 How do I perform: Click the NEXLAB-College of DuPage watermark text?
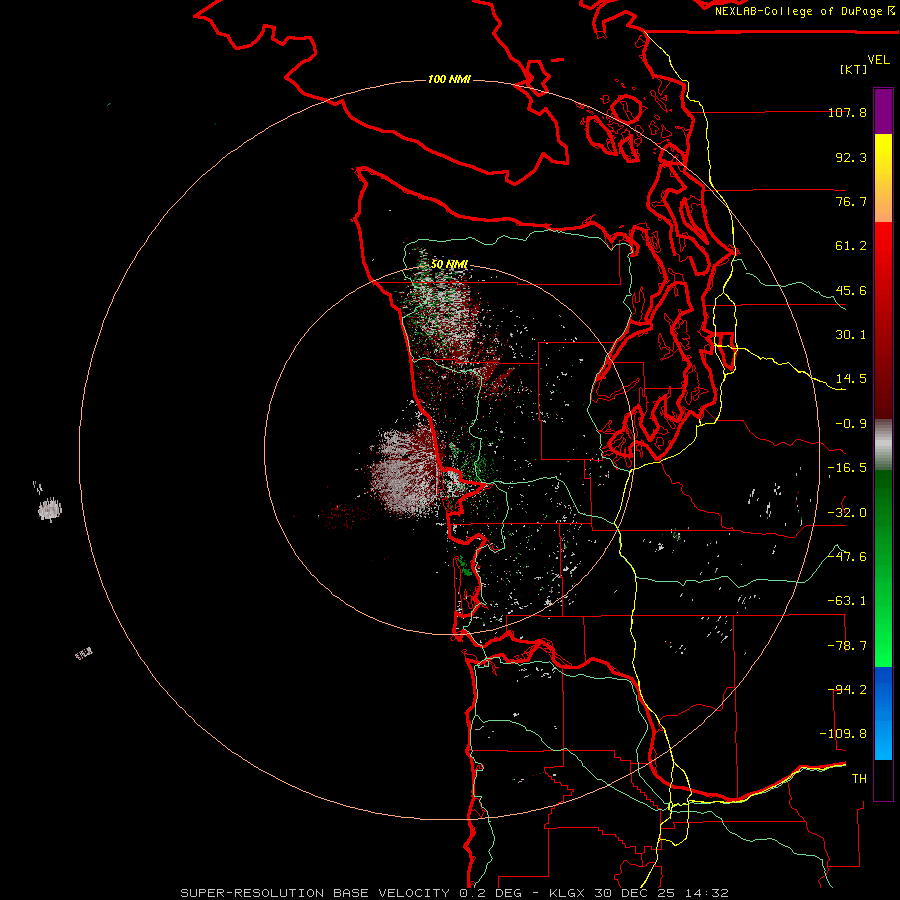804,11
